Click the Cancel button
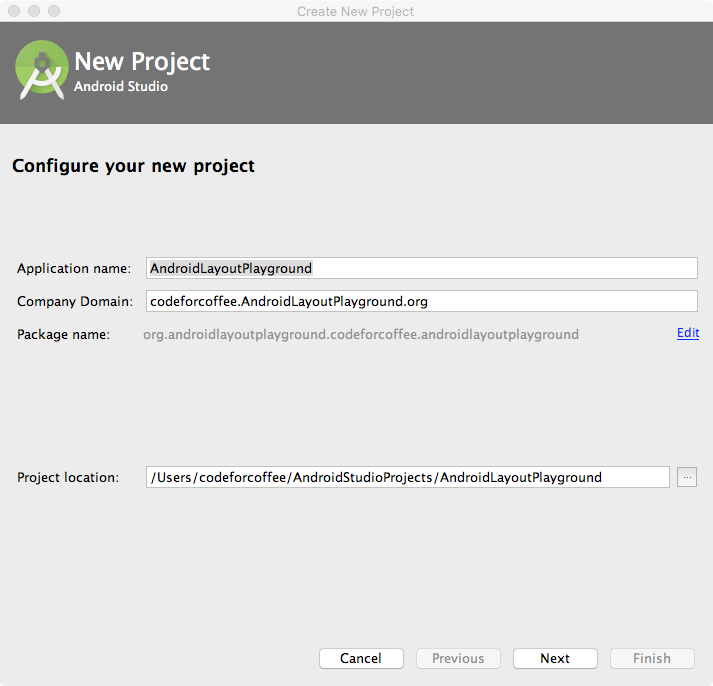713x686 pixels. [x=361, y=658]
